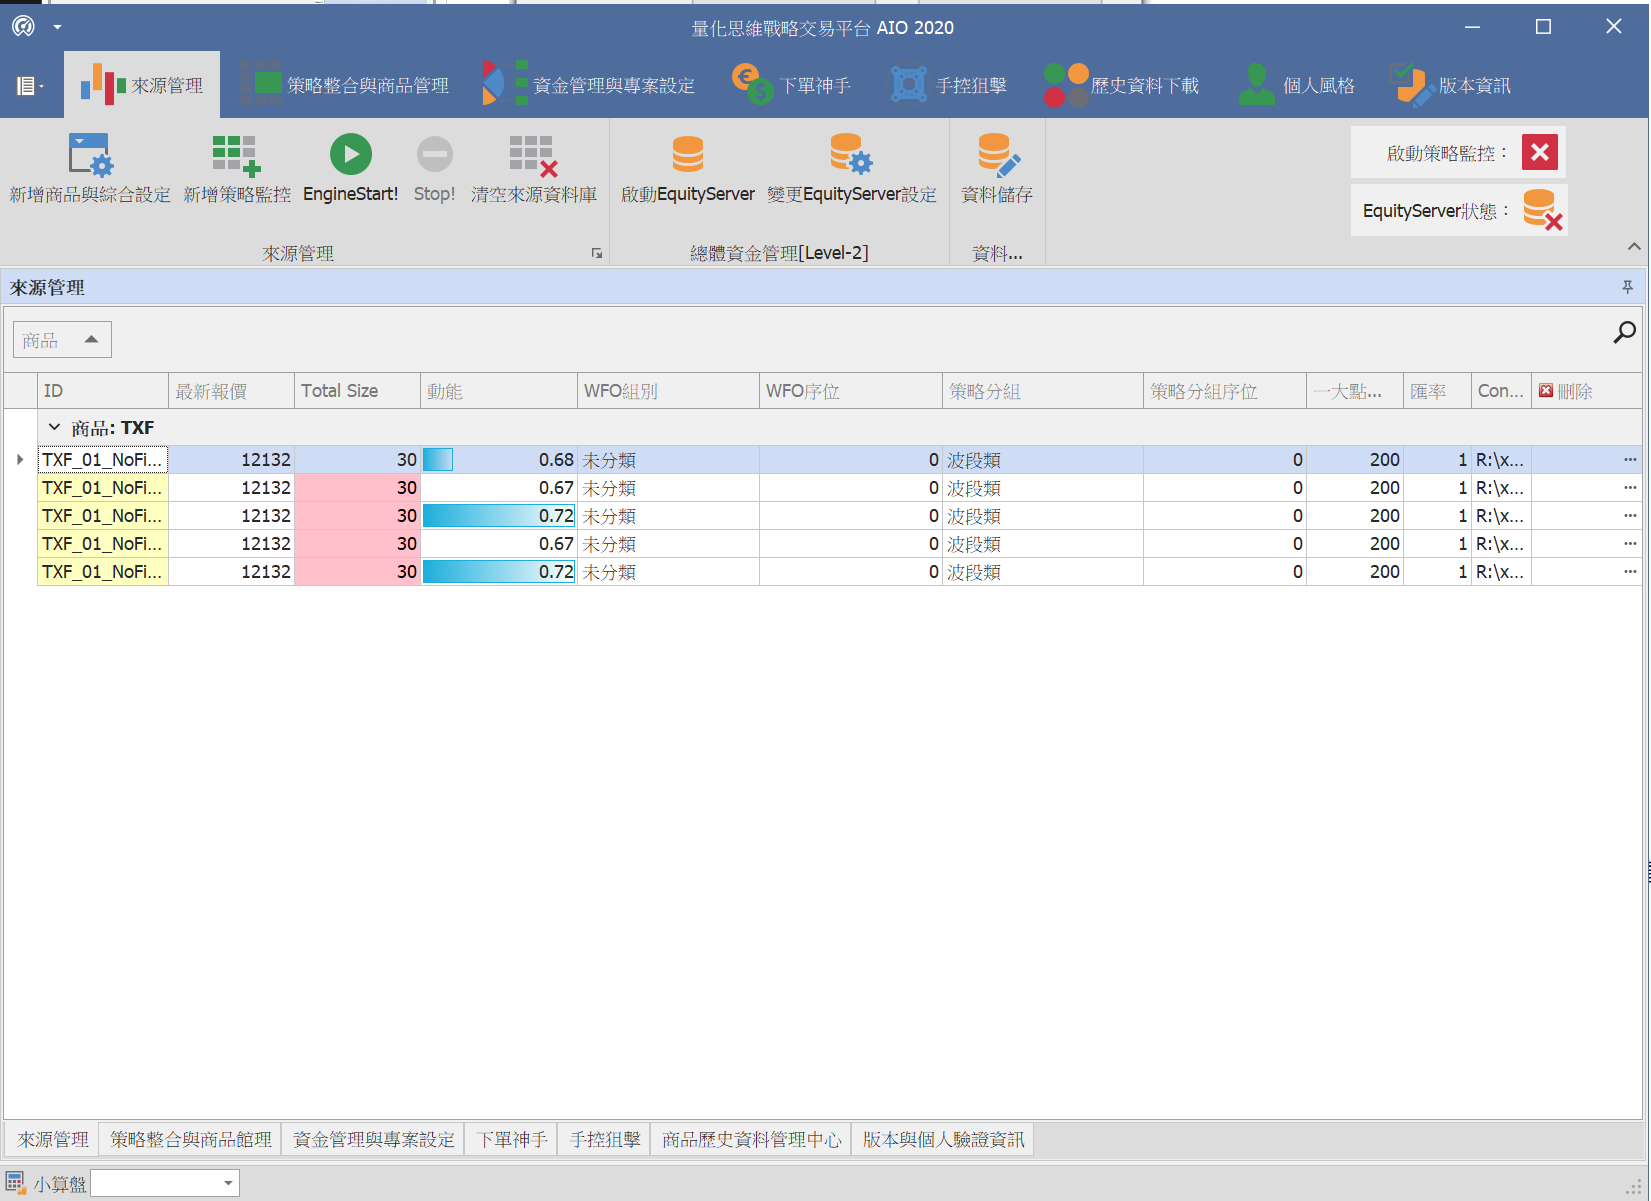The image size is (1651, 1201).
Task: Select bottom tab 策略整合與商品館理
Action: pos(191,1140)
